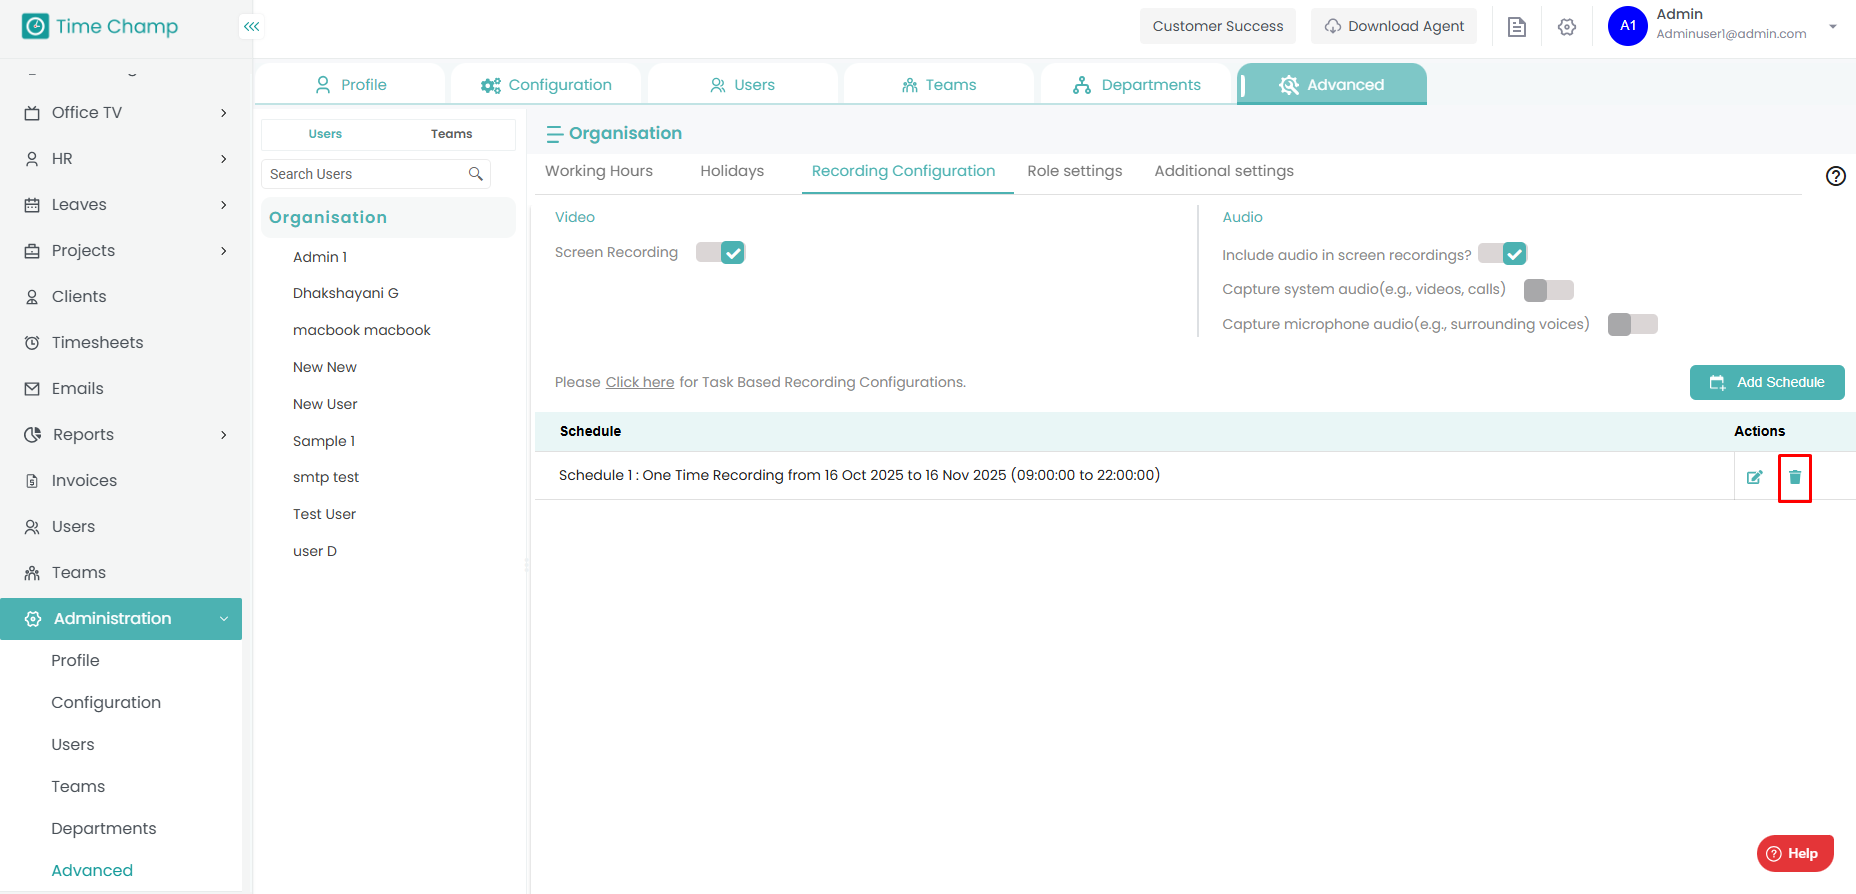Viewport: 1856px width, 894px height.
Task: Open the Departments top tab
Action: tap(1136, 85)
